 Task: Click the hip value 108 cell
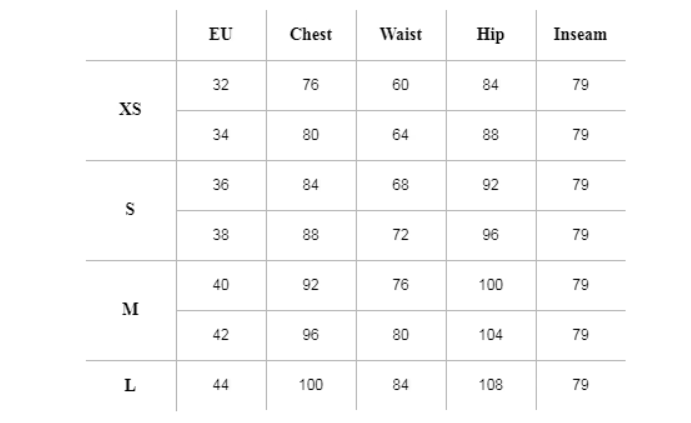coord(490,385)
